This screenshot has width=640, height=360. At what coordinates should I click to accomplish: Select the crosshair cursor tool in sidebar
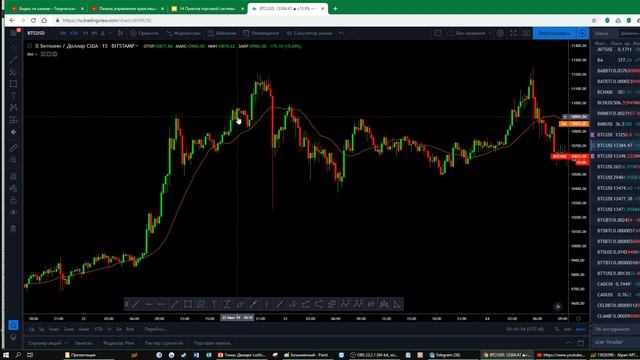[x=13, y=48]
